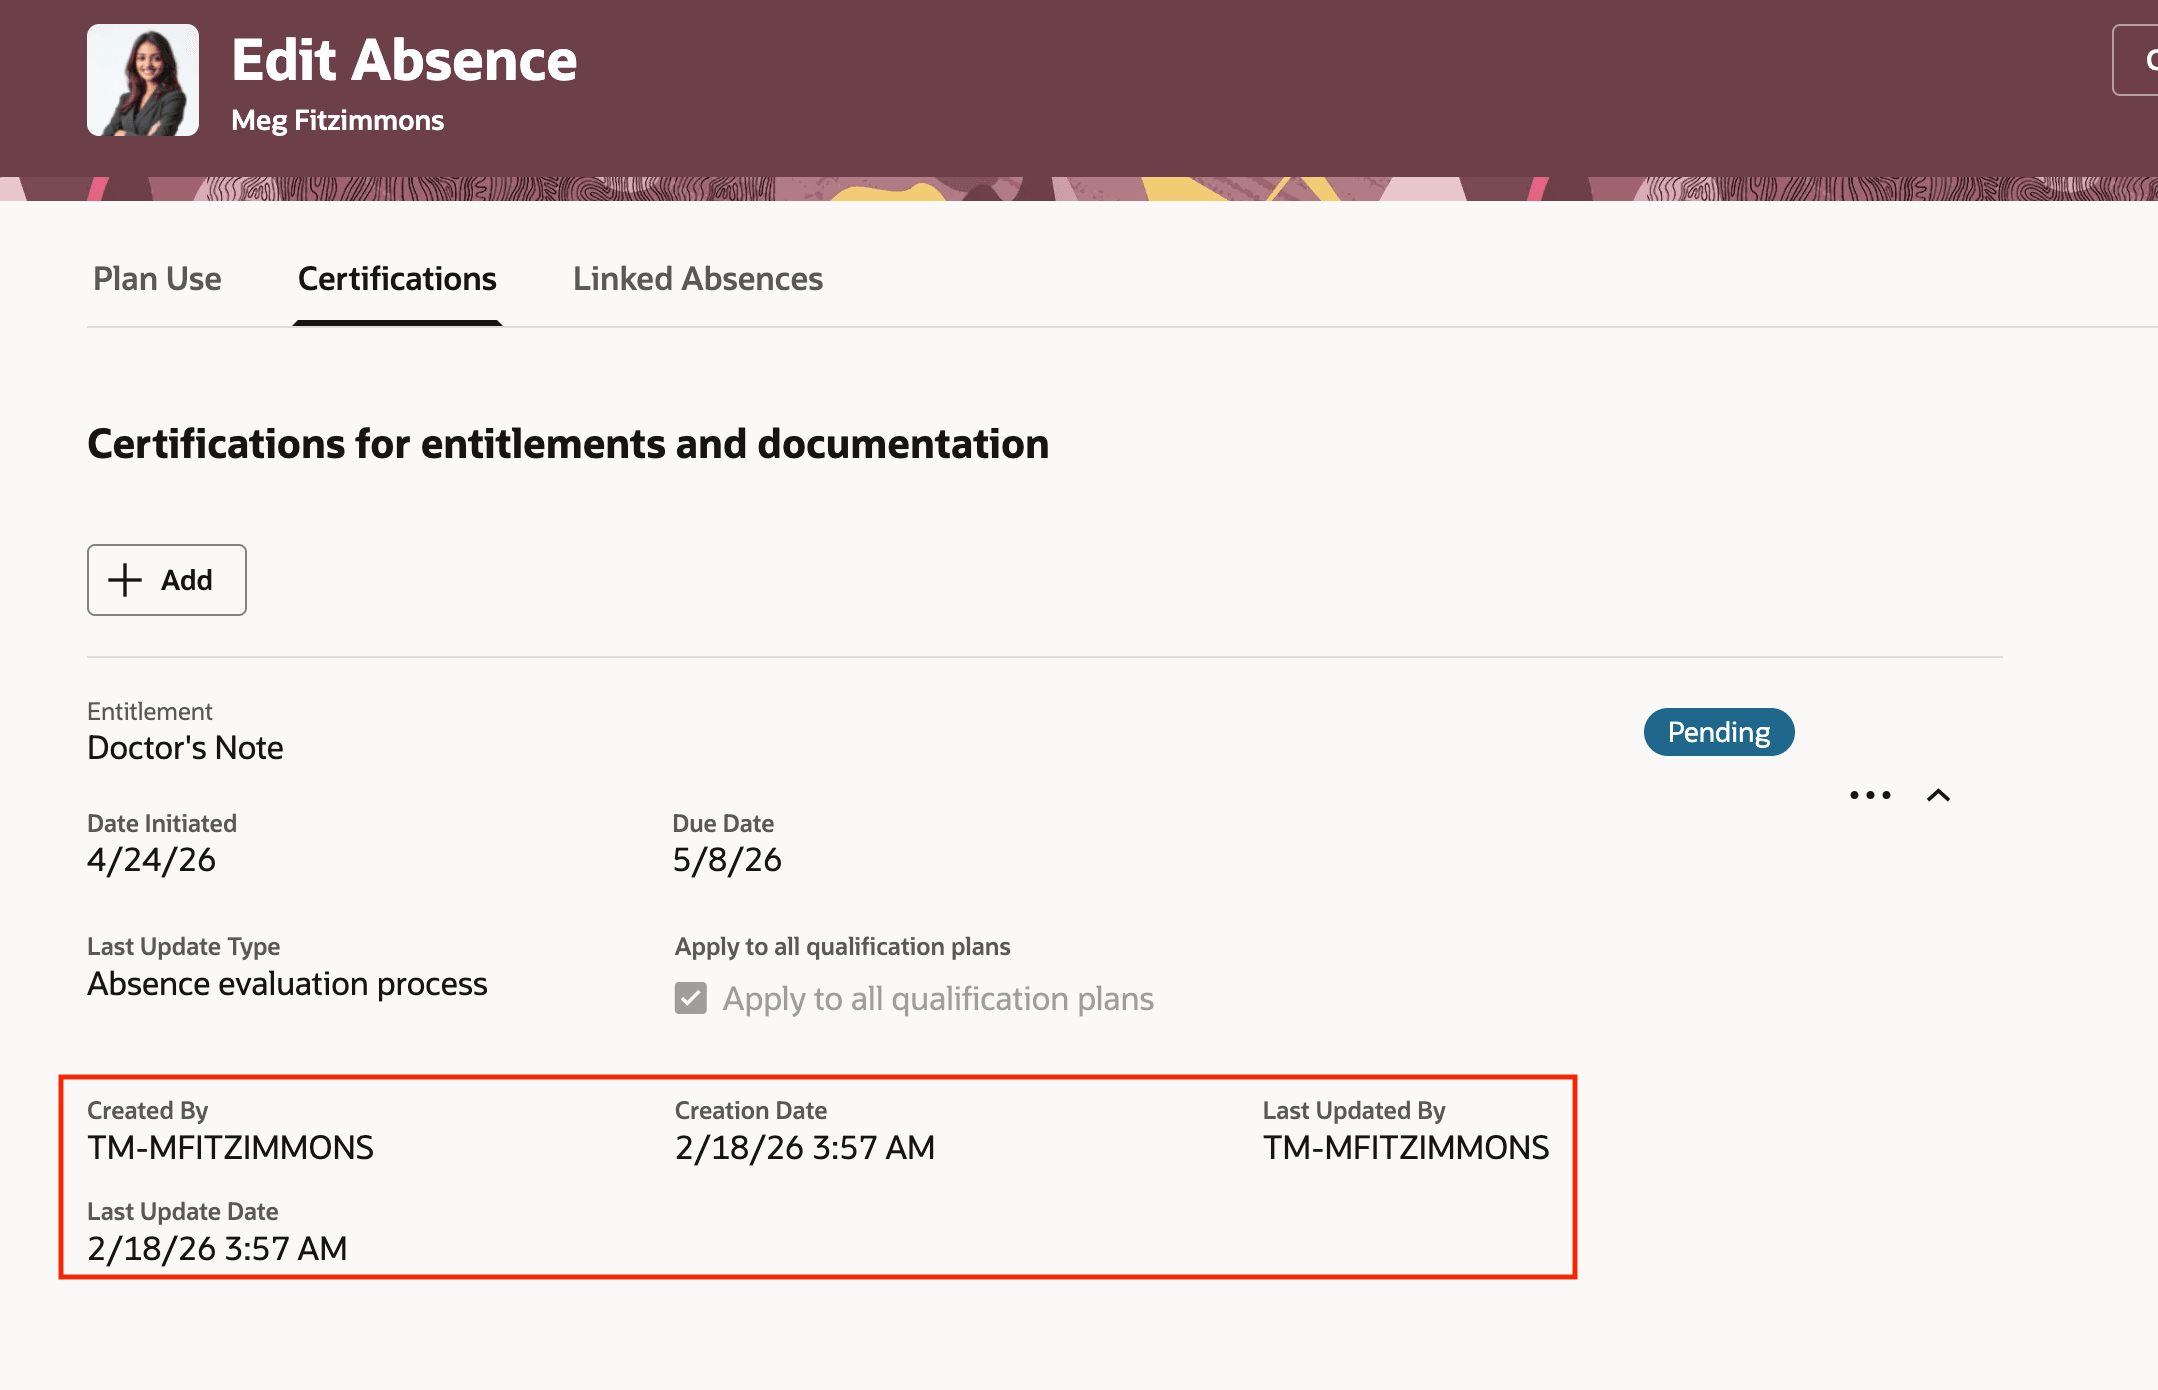
Task: Click Meg Fitzimmons profile photo
Action: pyautogui.click(x=142, y=80)
